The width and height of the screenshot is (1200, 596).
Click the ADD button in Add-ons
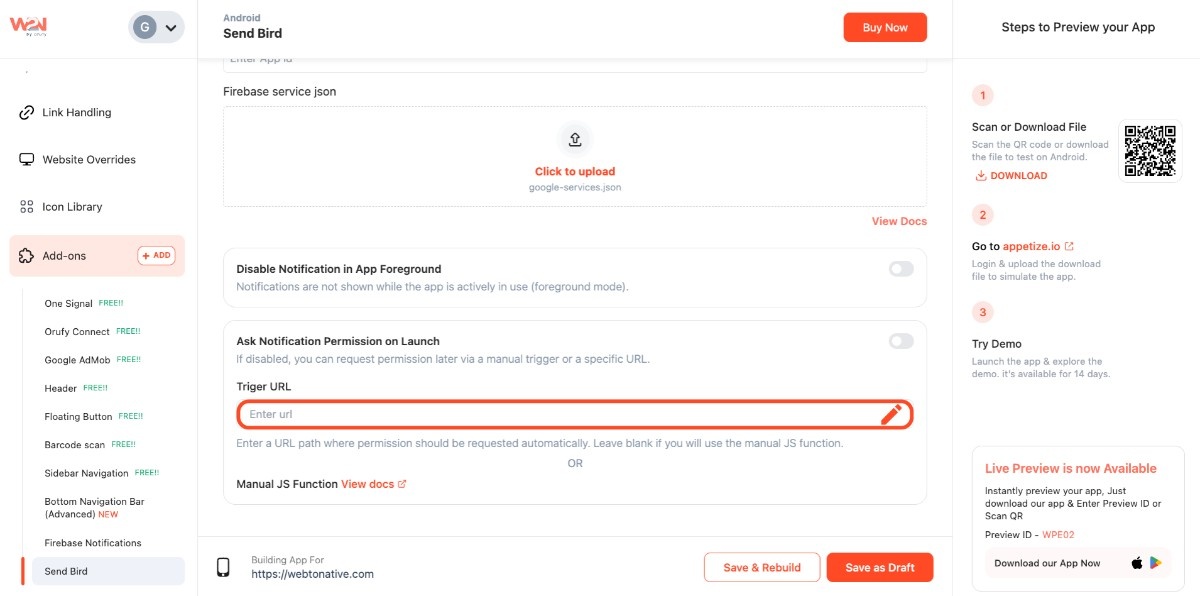click(x=156, y=256)
